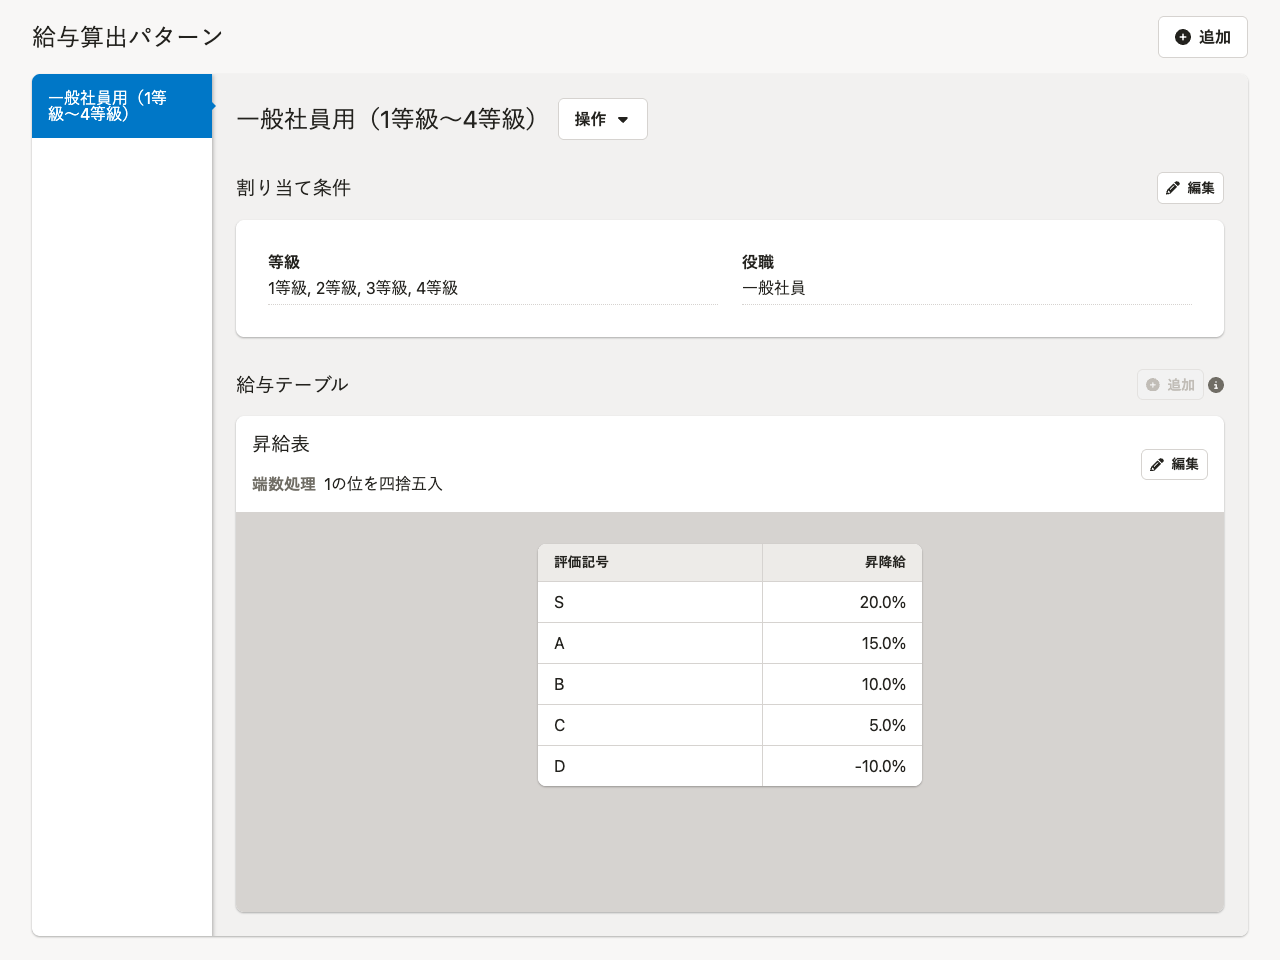Screen dimensions: 1280x960
Task: Click the 昇降給 column header
Action: click(884, 562)
